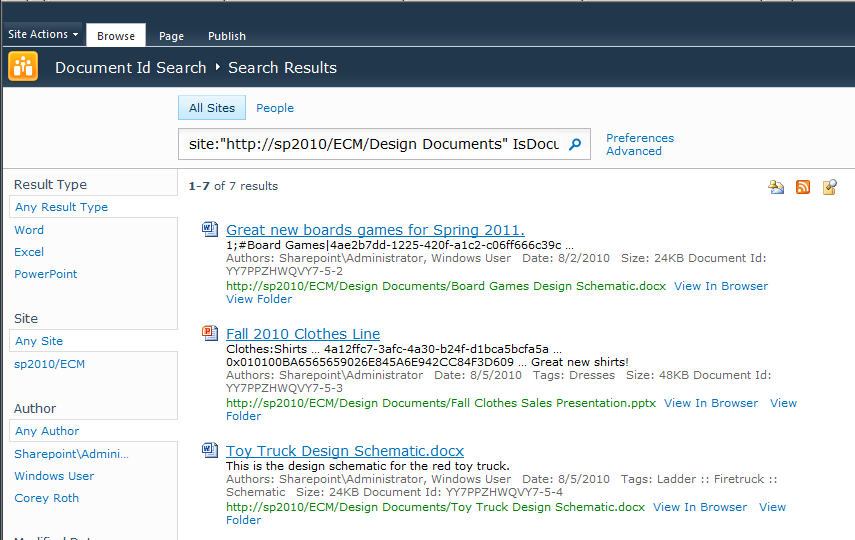Switch to the Page tab
The image size is (855, 540).
[171, 36]
